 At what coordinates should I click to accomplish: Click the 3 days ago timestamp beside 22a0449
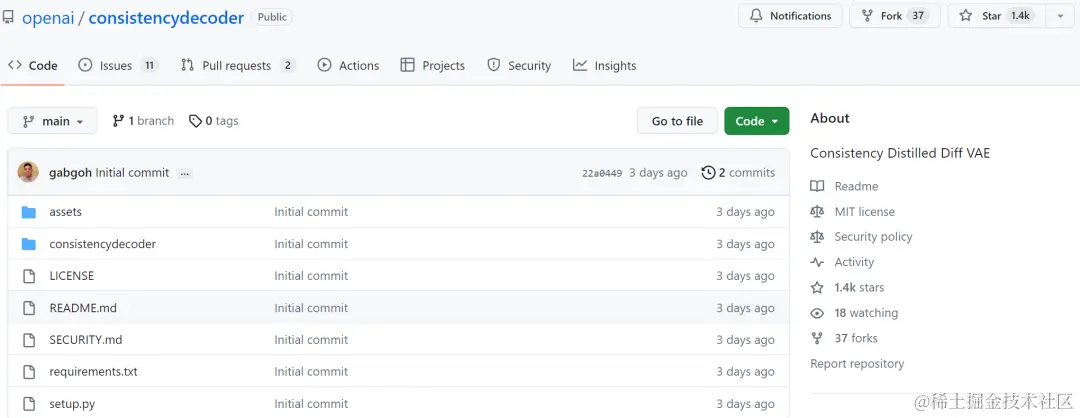coord(656,173)
